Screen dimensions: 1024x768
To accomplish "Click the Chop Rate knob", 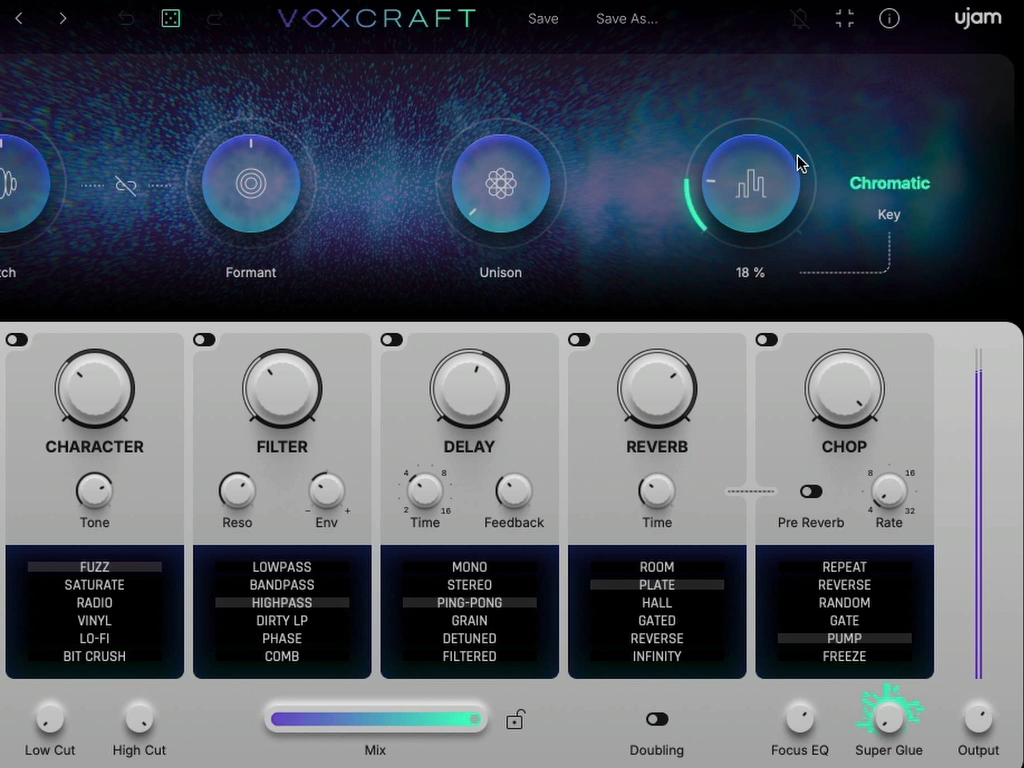I will (889, 491).
